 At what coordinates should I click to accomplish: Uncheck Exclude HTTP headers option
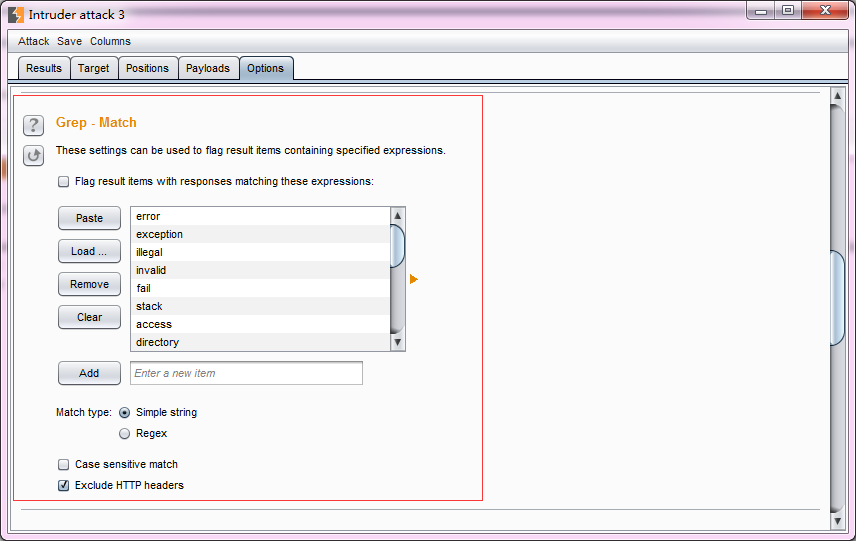[x=64, y=486]
